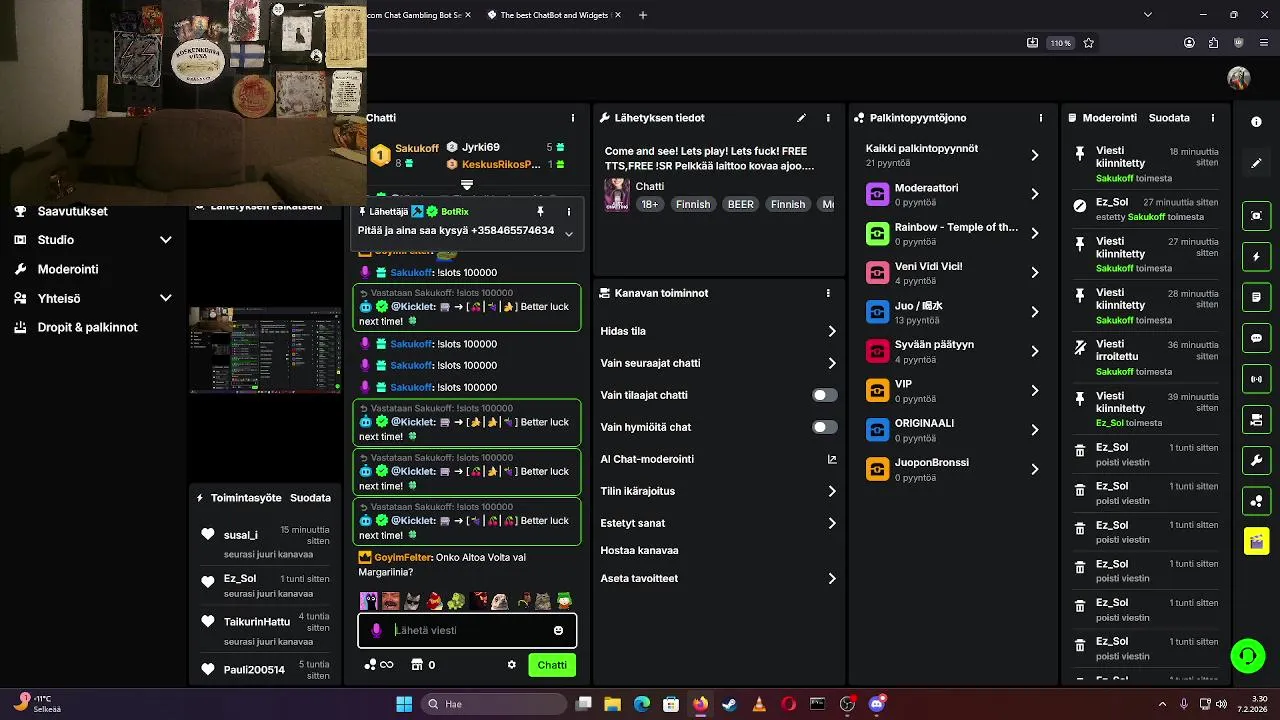Click the stream preview thumbnail
The width and height of the screenshot is (1280, 720).
(x=265, y=350)
